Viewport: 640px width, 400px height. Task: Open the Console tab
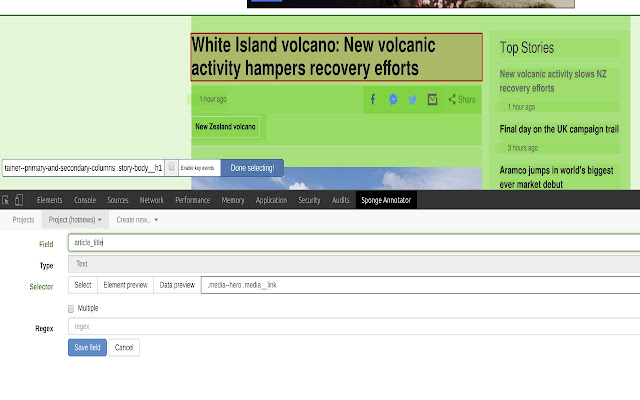pyautogui.click(x=85, y=200)
